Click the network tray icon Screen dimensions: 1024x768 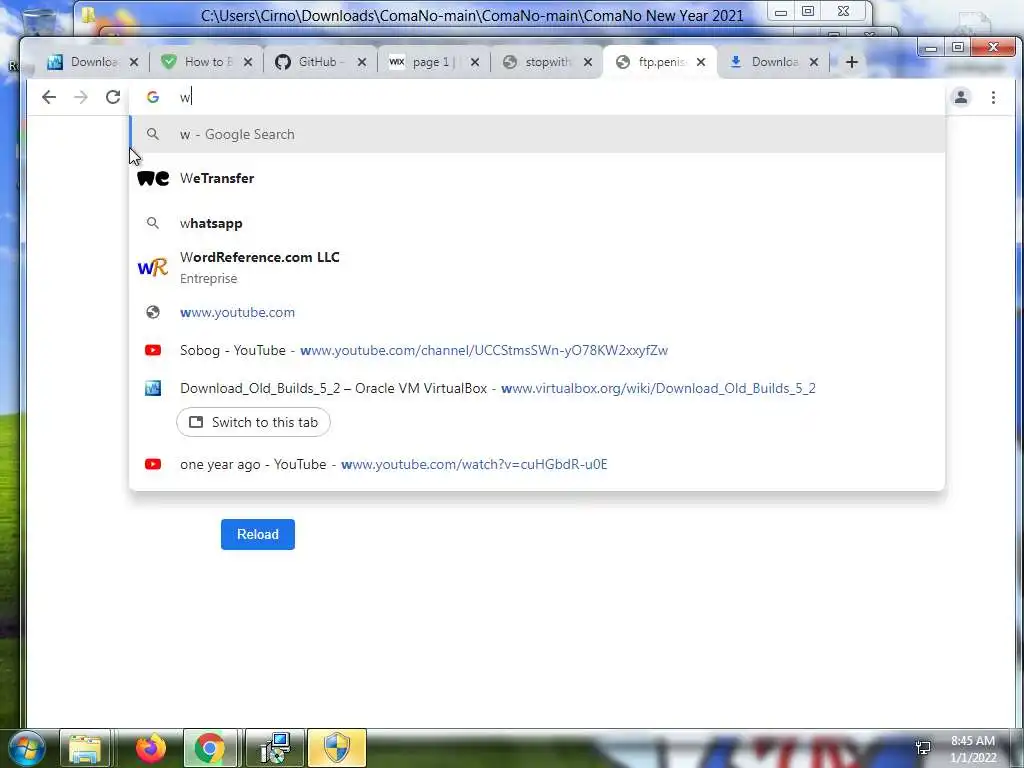point(923,748)
